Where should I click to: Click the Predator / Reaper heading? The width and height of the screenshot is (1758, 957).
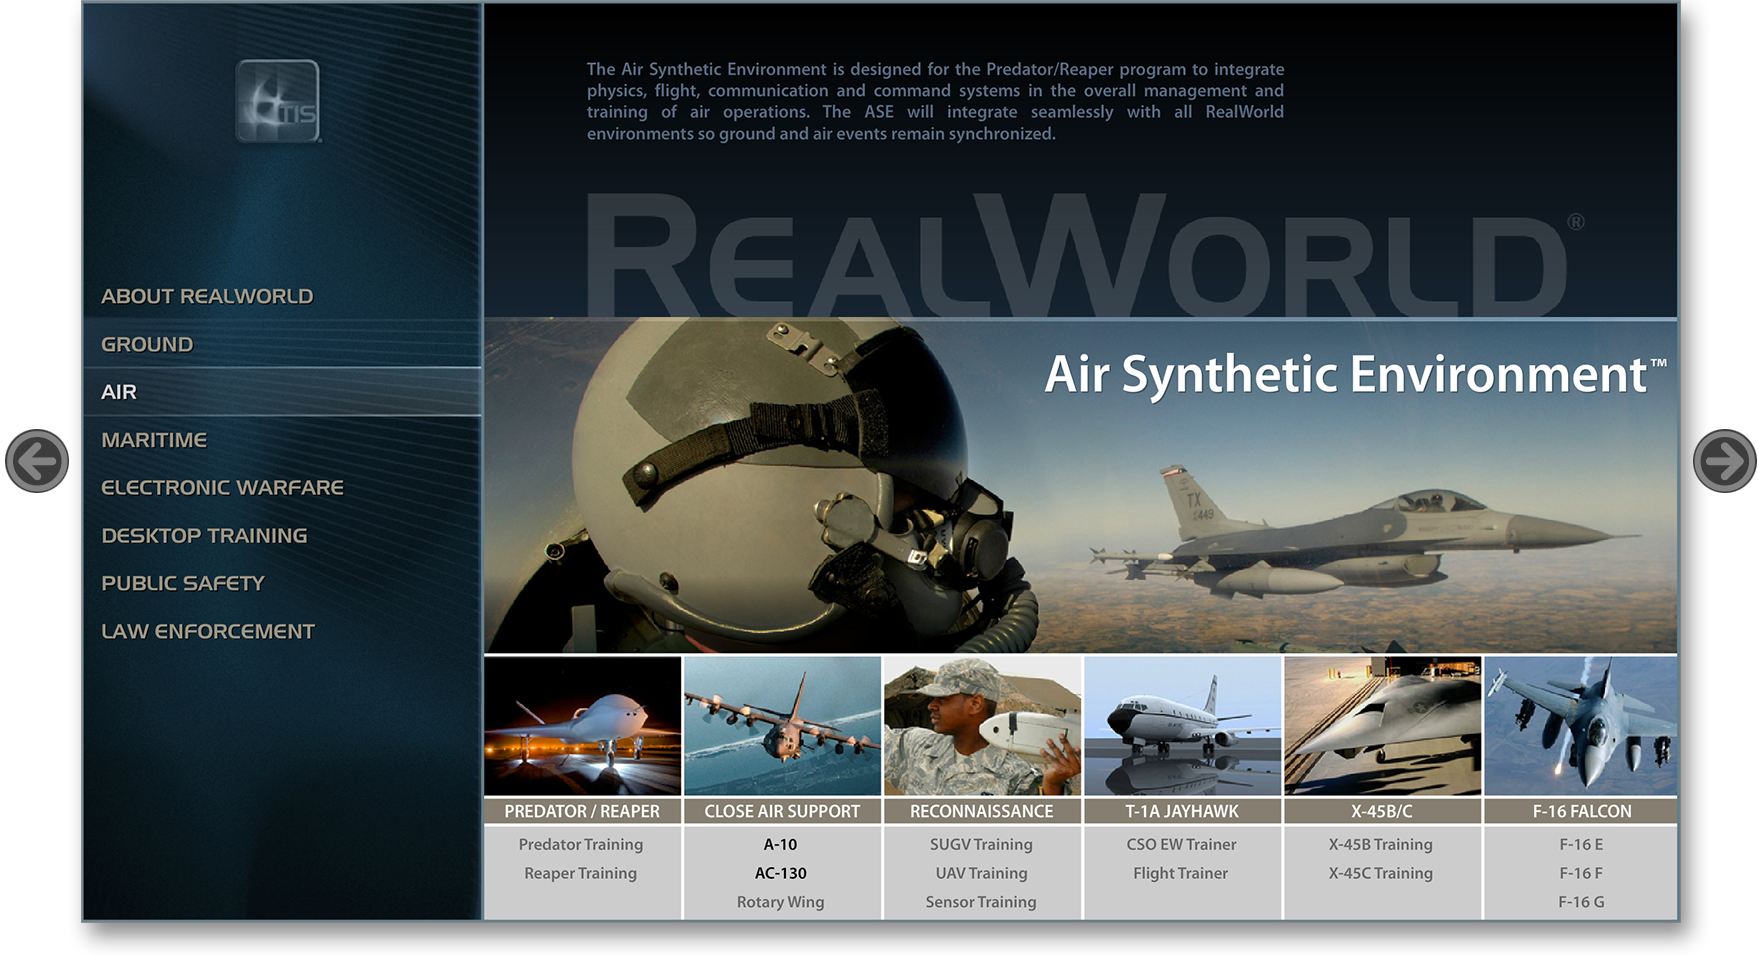click(x=582, y=811)
